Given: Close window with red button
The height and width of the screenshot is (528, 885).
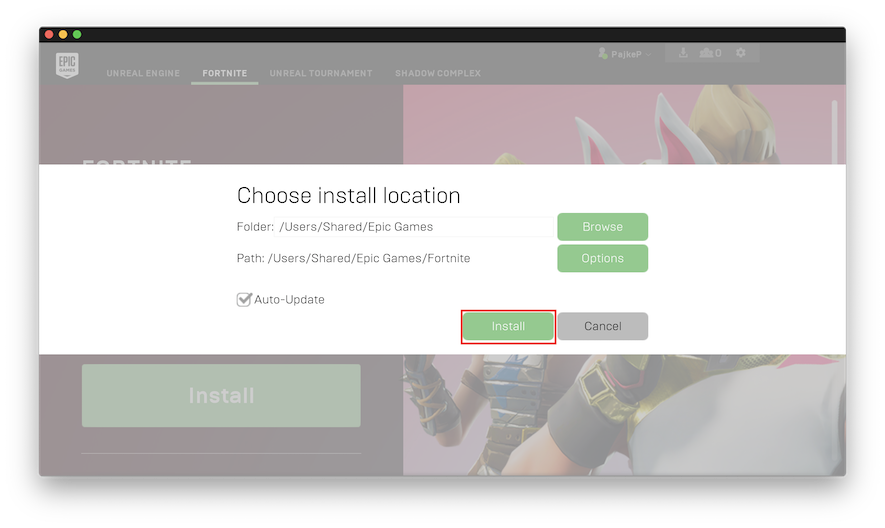Looking at the screenshot, I should coord(49,34).
